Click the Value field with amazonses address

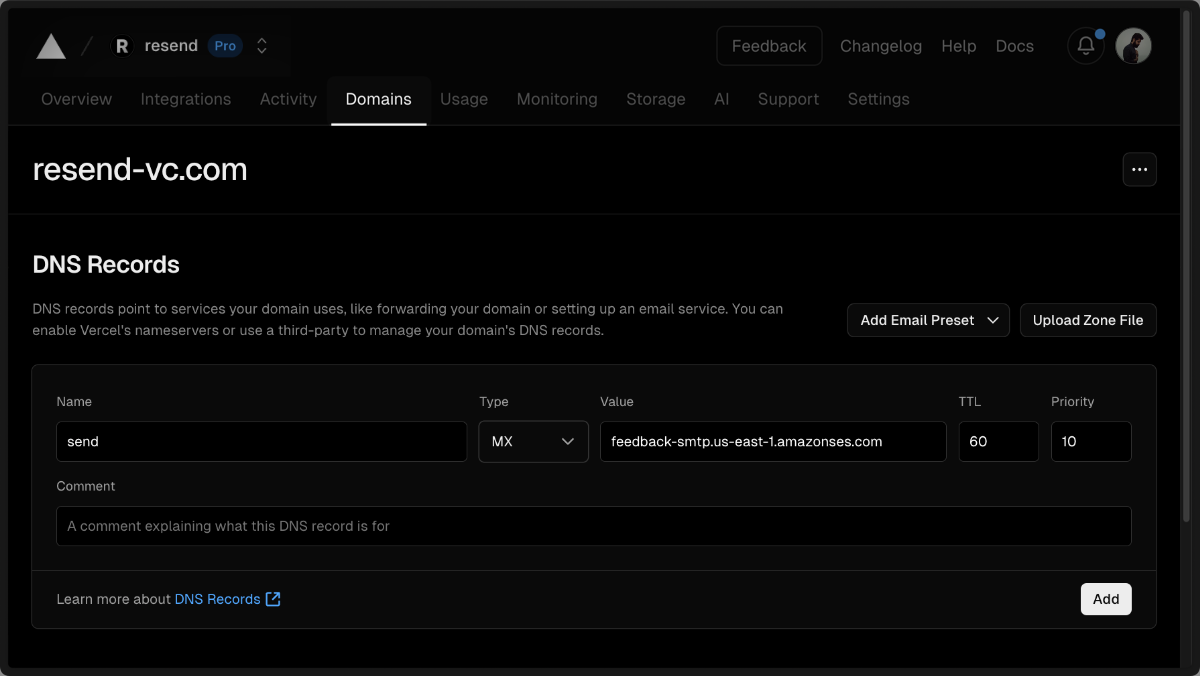point(773,441)
